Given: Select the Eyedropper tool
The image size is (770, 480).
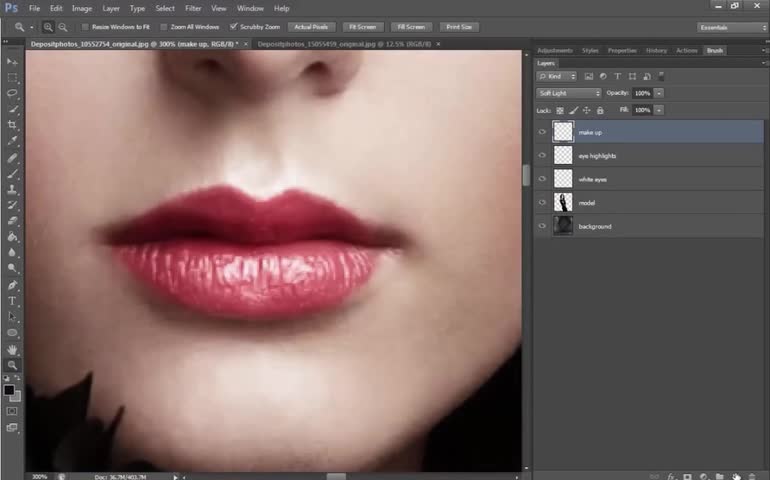Looking at the screenshot, I should (x=12, y=141).
